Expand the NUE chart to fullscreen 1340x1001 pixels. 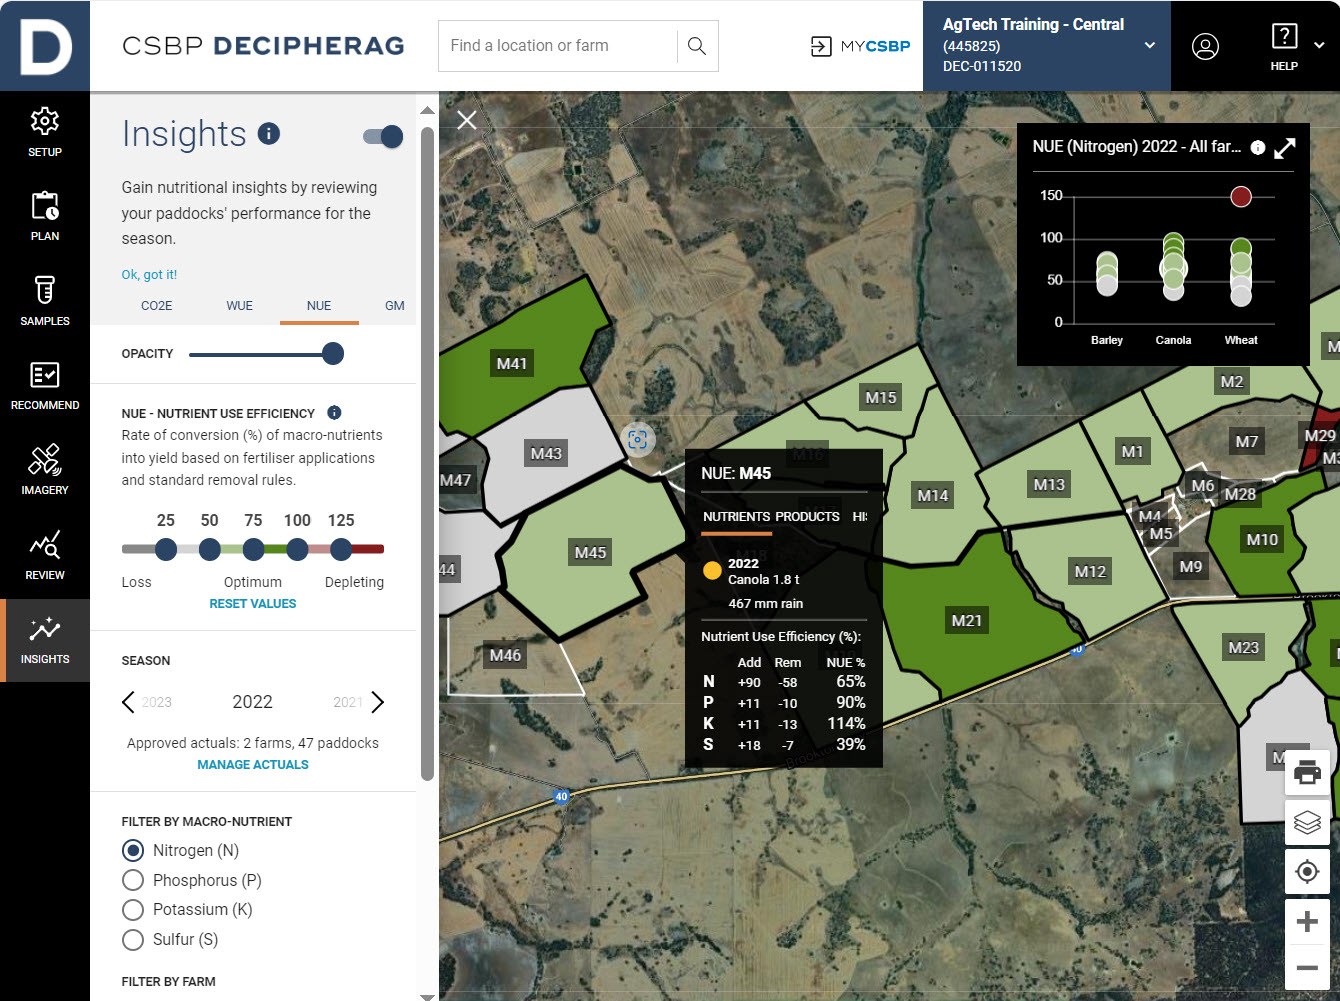[1285, 148]
